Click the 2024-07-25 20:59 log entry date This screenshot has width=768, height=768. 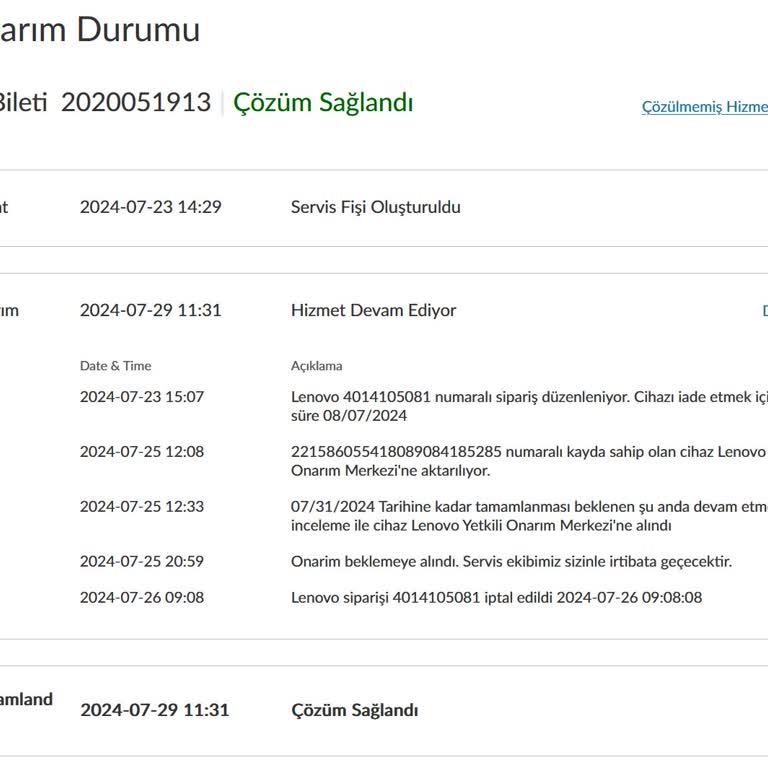142,561
